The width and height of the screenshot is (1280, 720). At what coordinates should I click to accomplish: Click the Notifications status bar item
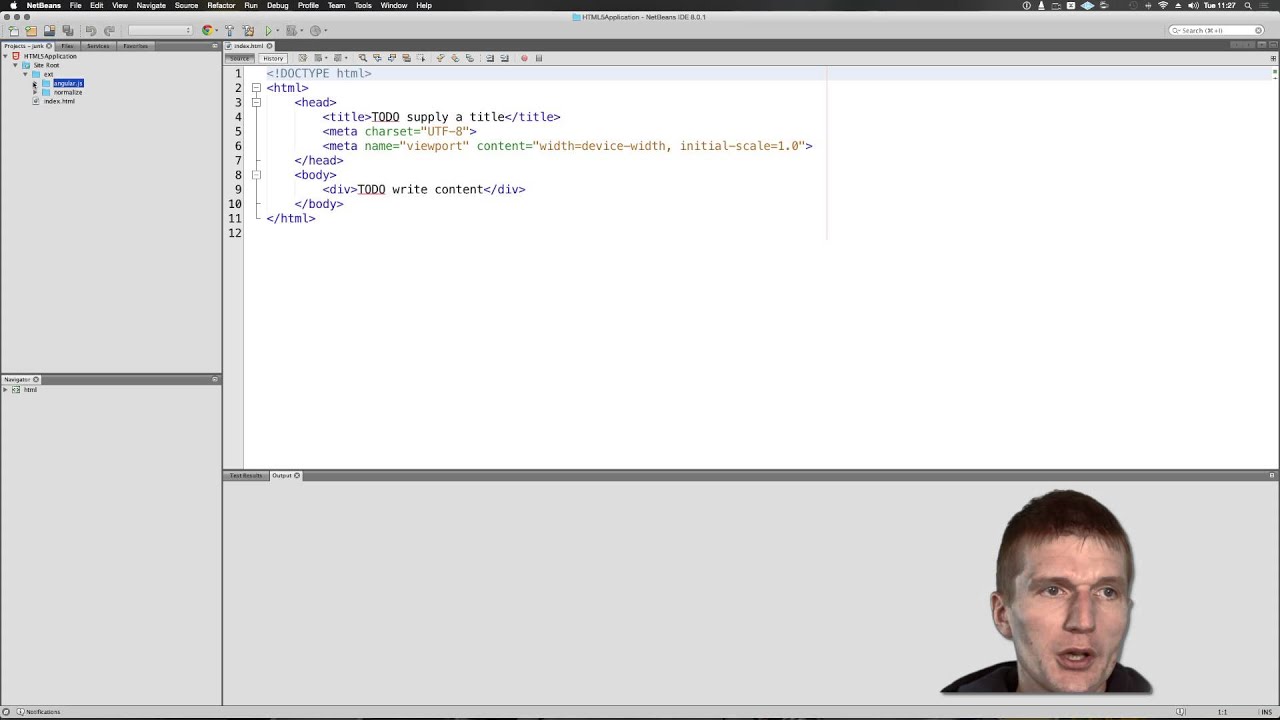click(x=36, y=712)
